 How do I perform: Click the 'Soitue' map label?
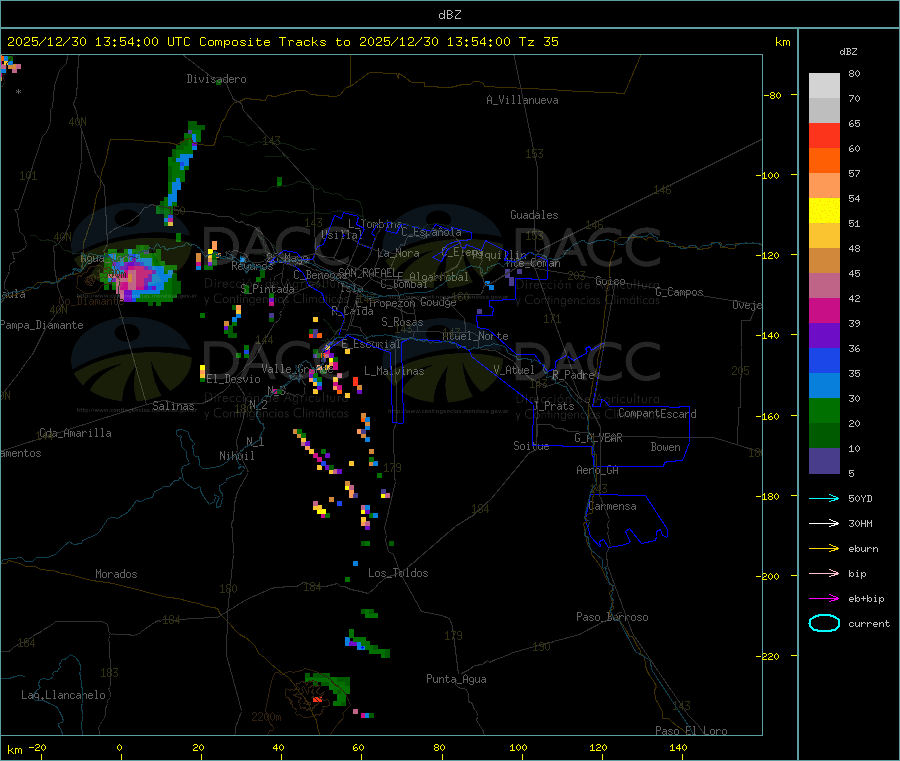pyautogui.click(x=532, y=446)
